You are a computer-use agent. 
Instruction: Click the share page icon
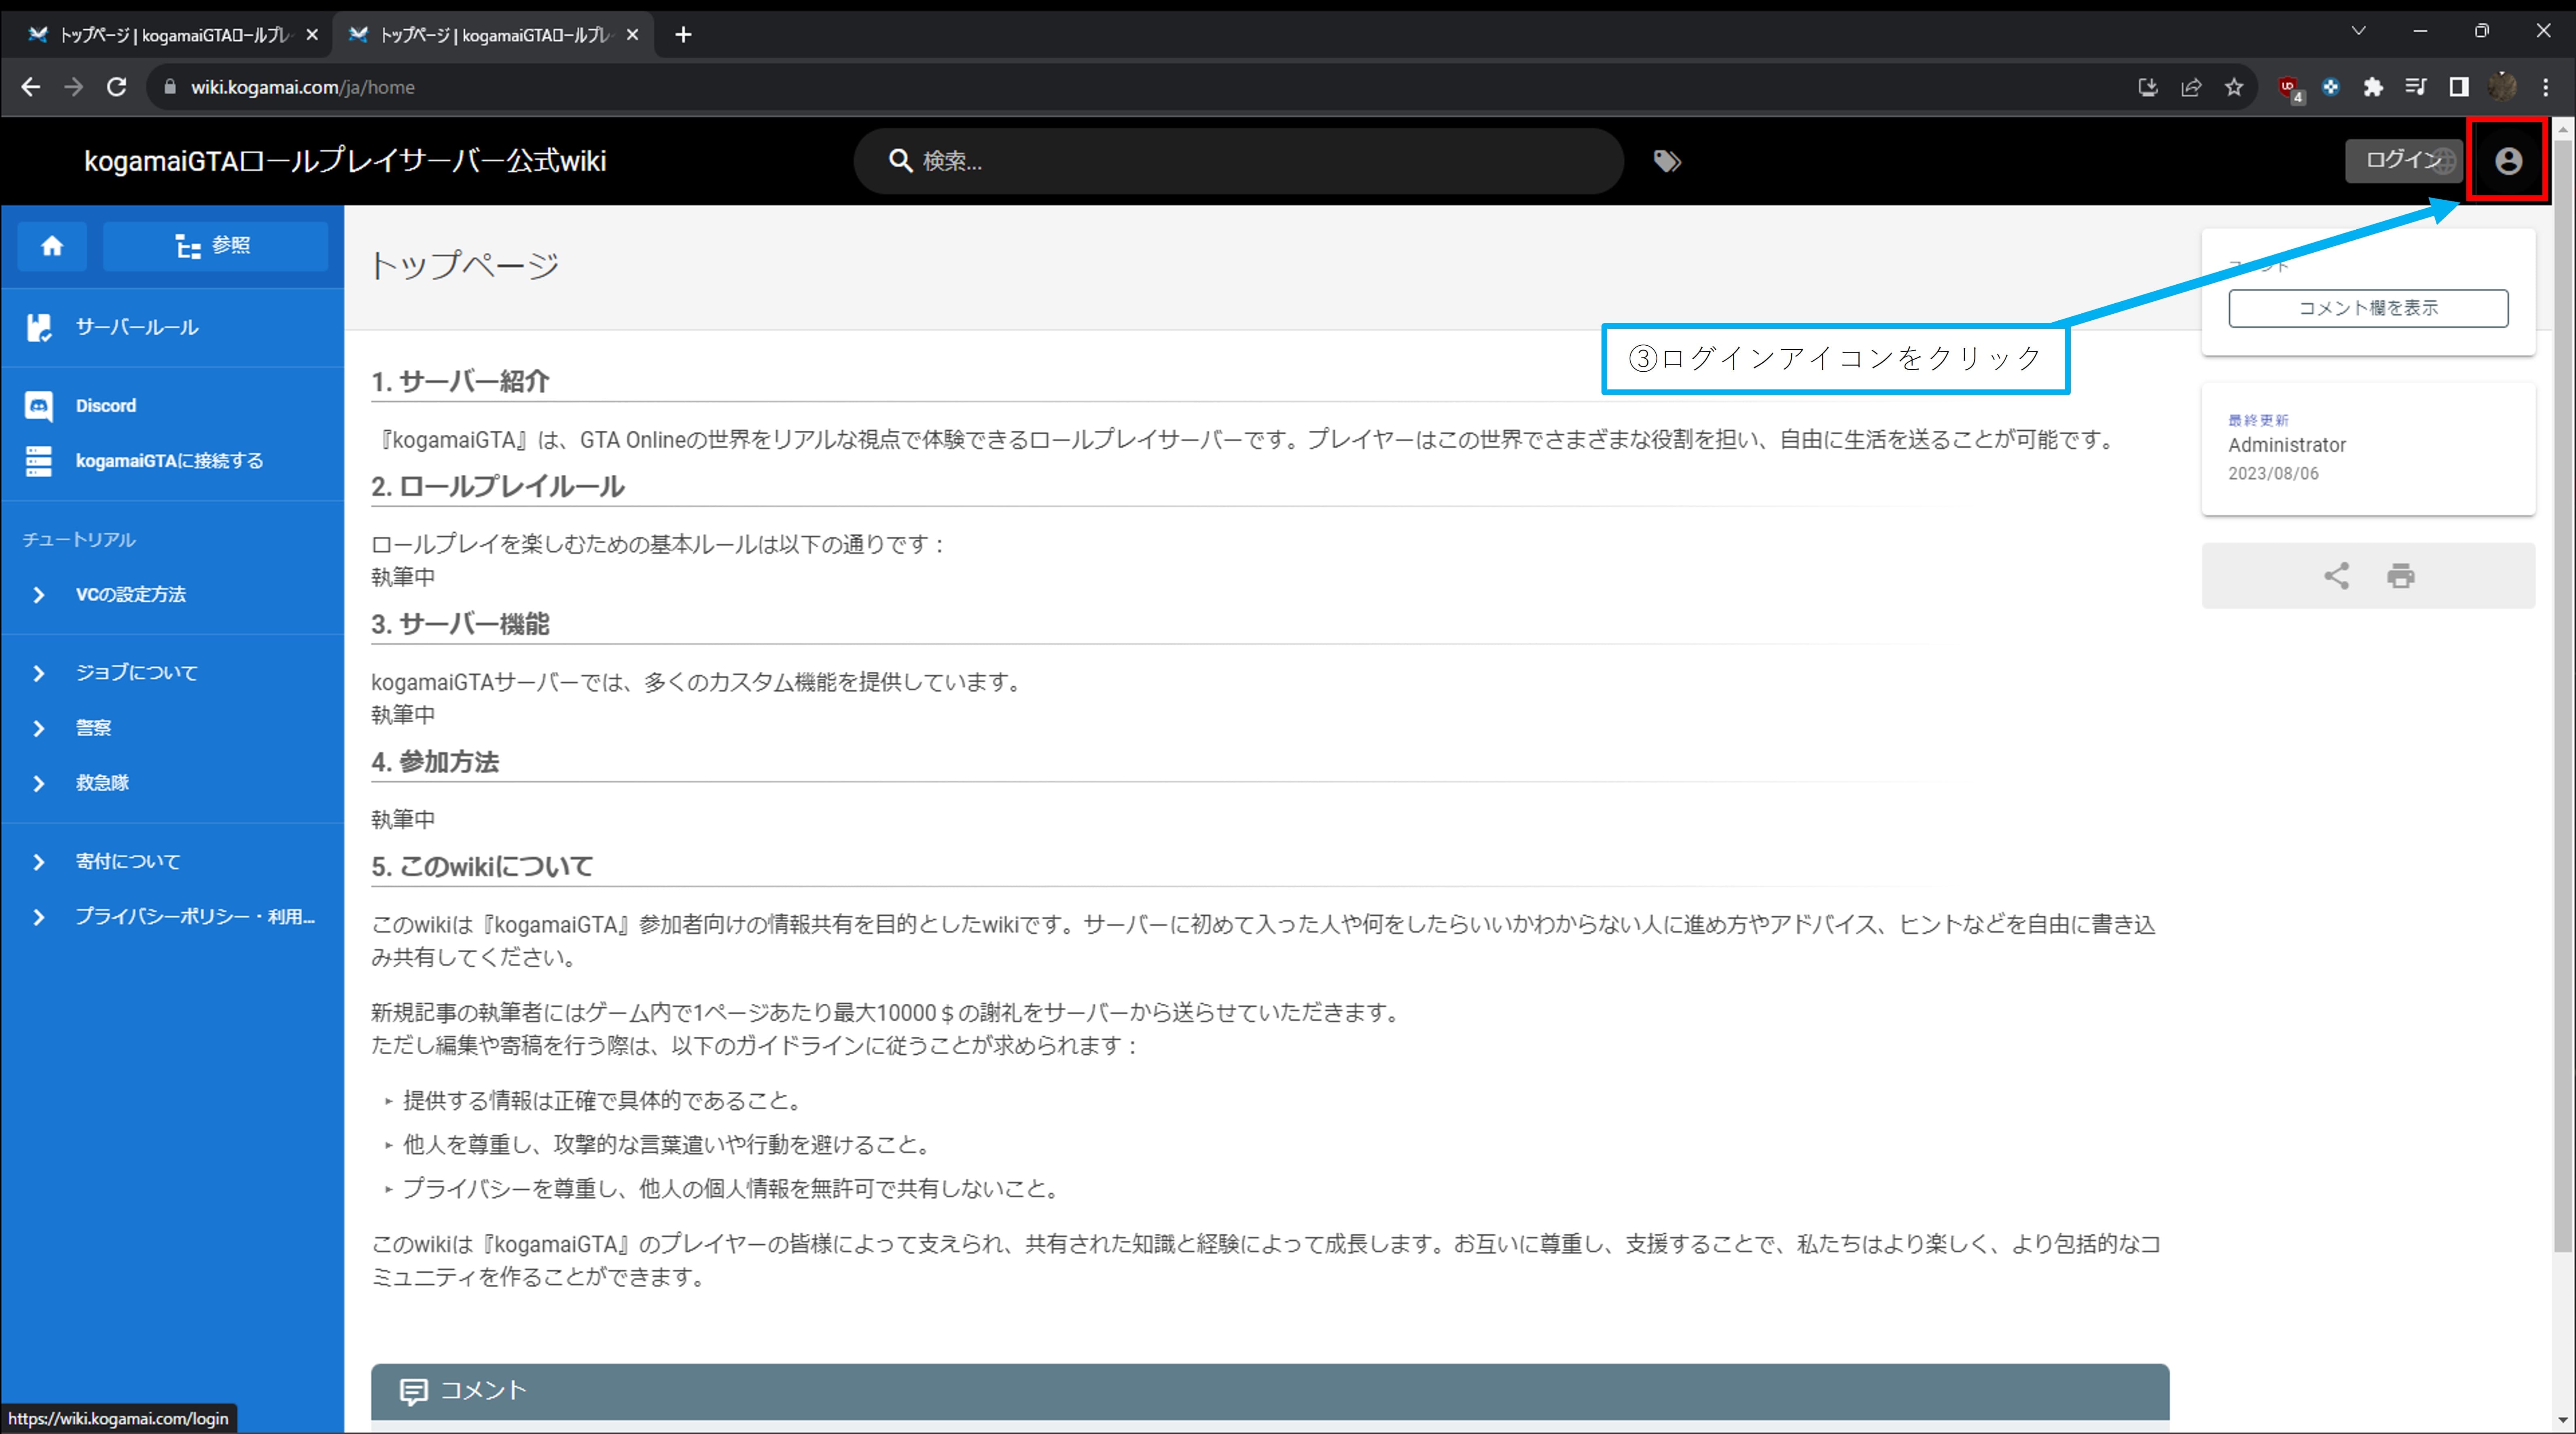click(2336, 576)
